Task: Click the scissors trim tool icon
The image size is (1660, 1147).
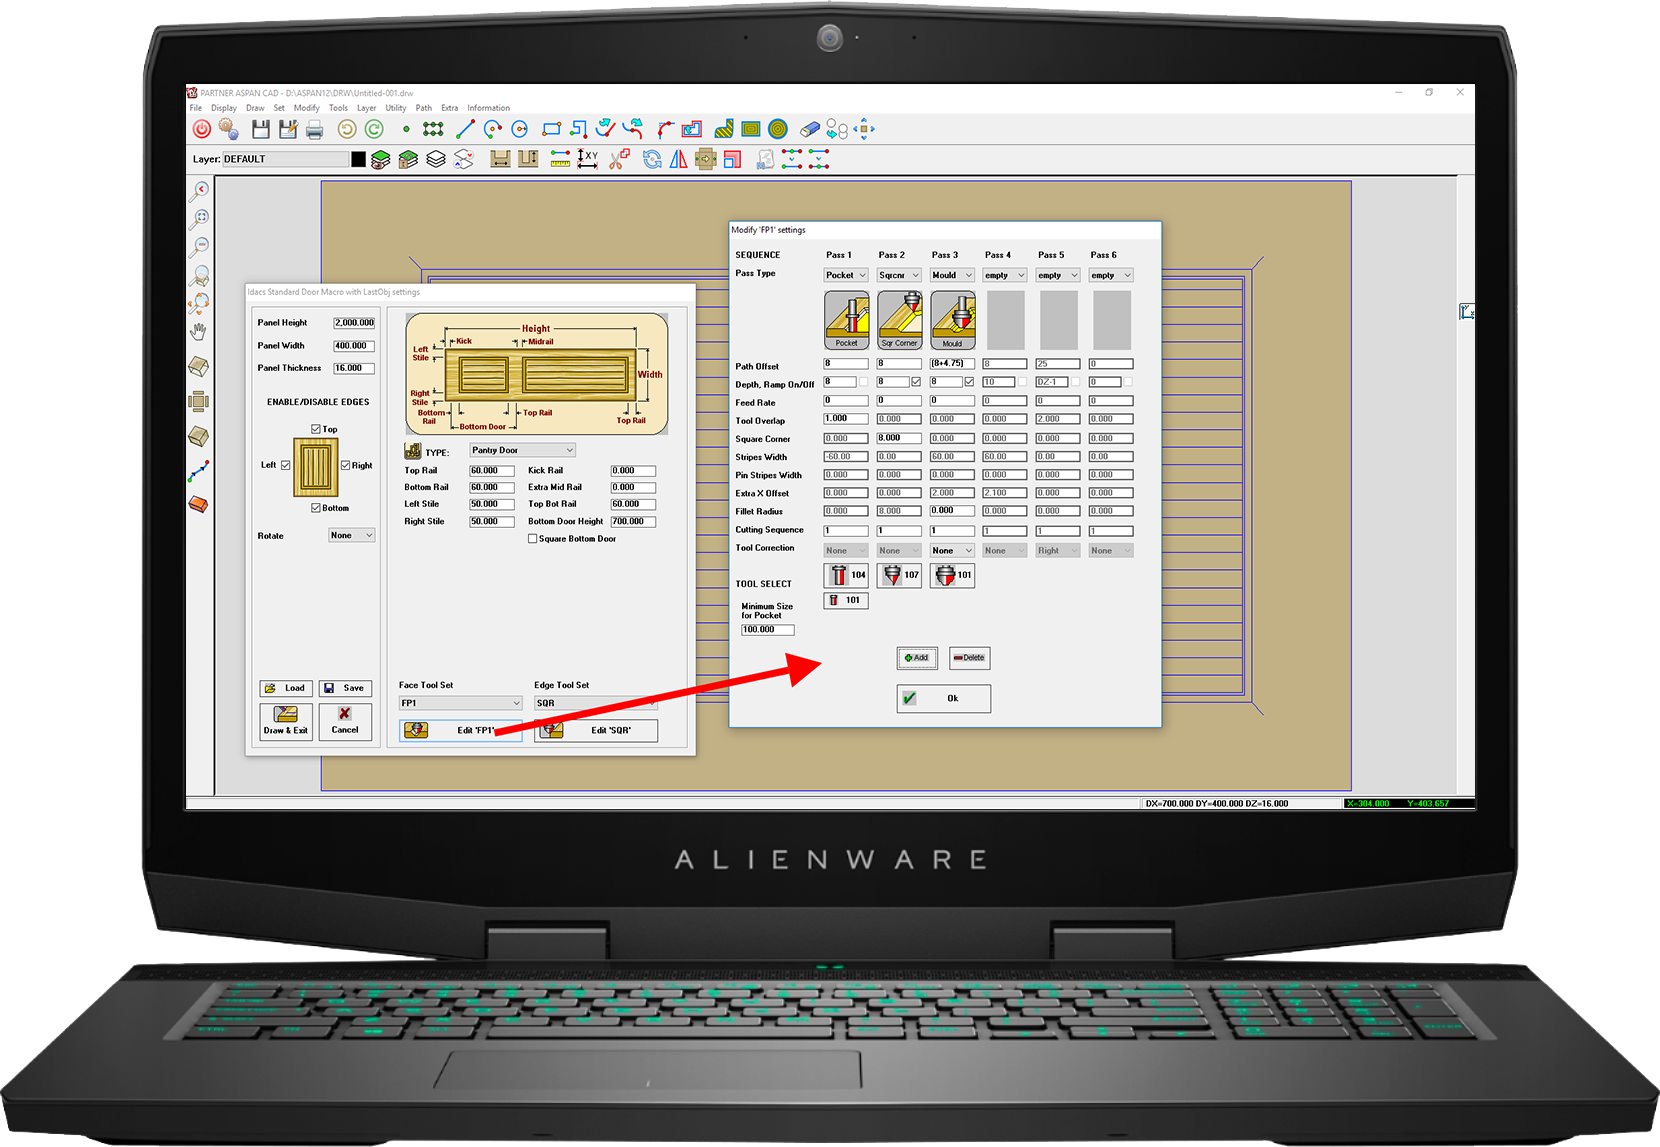Action: (620, 159)
